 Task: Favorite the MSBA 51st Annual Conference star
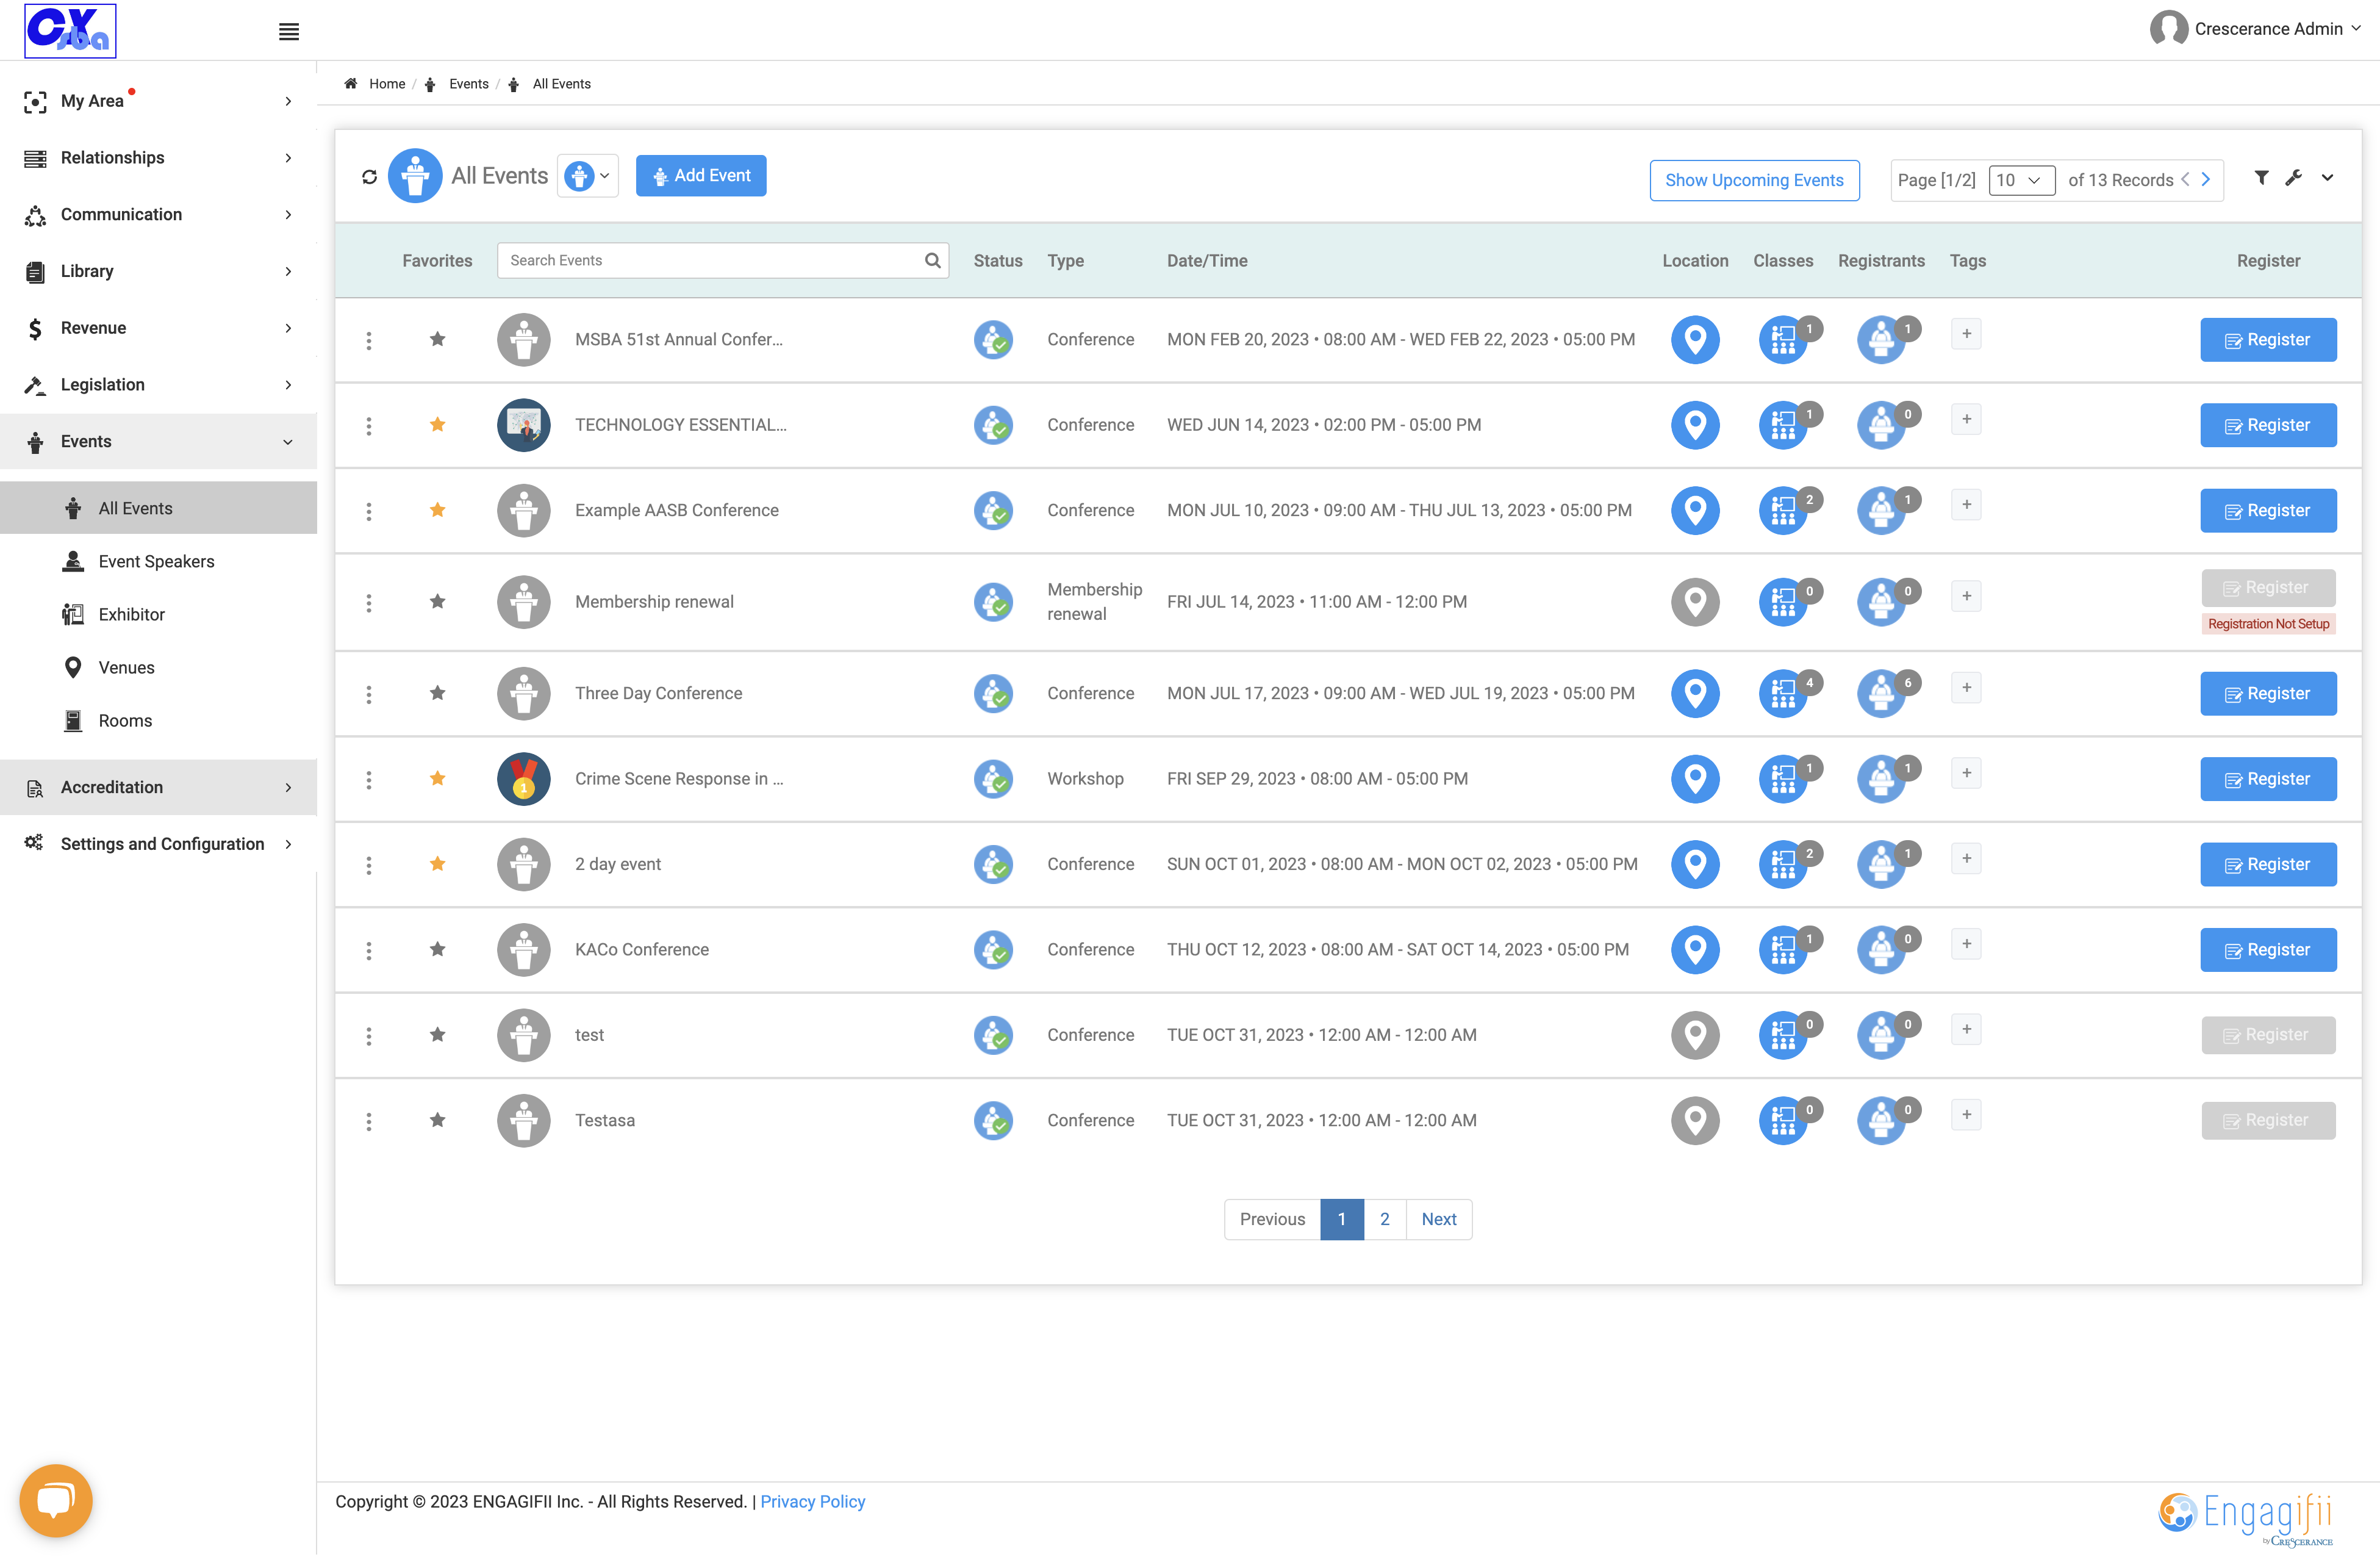click(437, 339)
